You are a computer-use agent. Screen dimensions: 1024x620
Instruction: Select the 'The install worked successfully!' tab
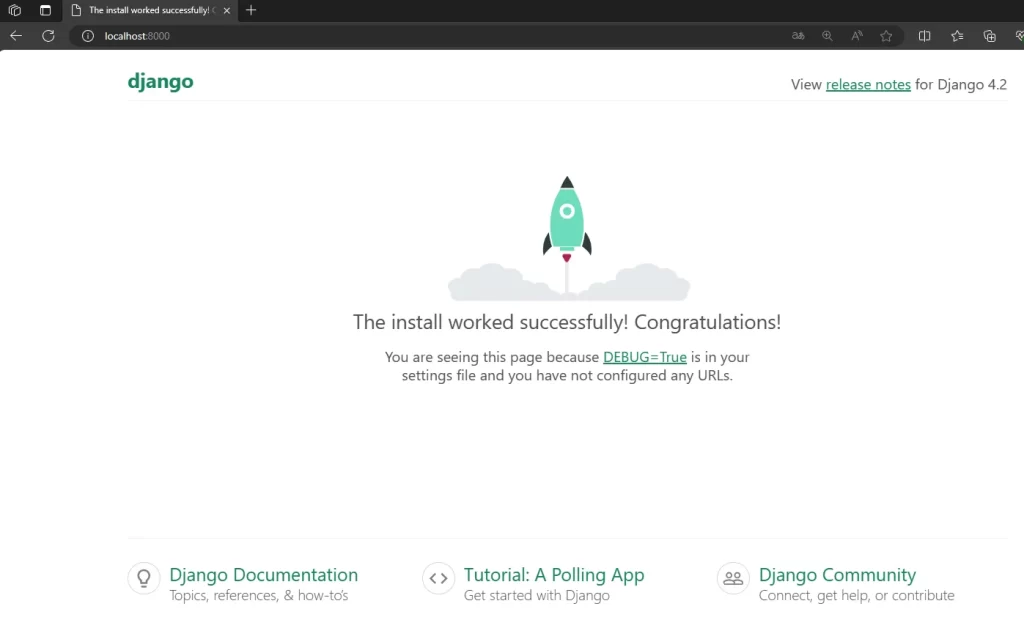[x=152, y=10]
